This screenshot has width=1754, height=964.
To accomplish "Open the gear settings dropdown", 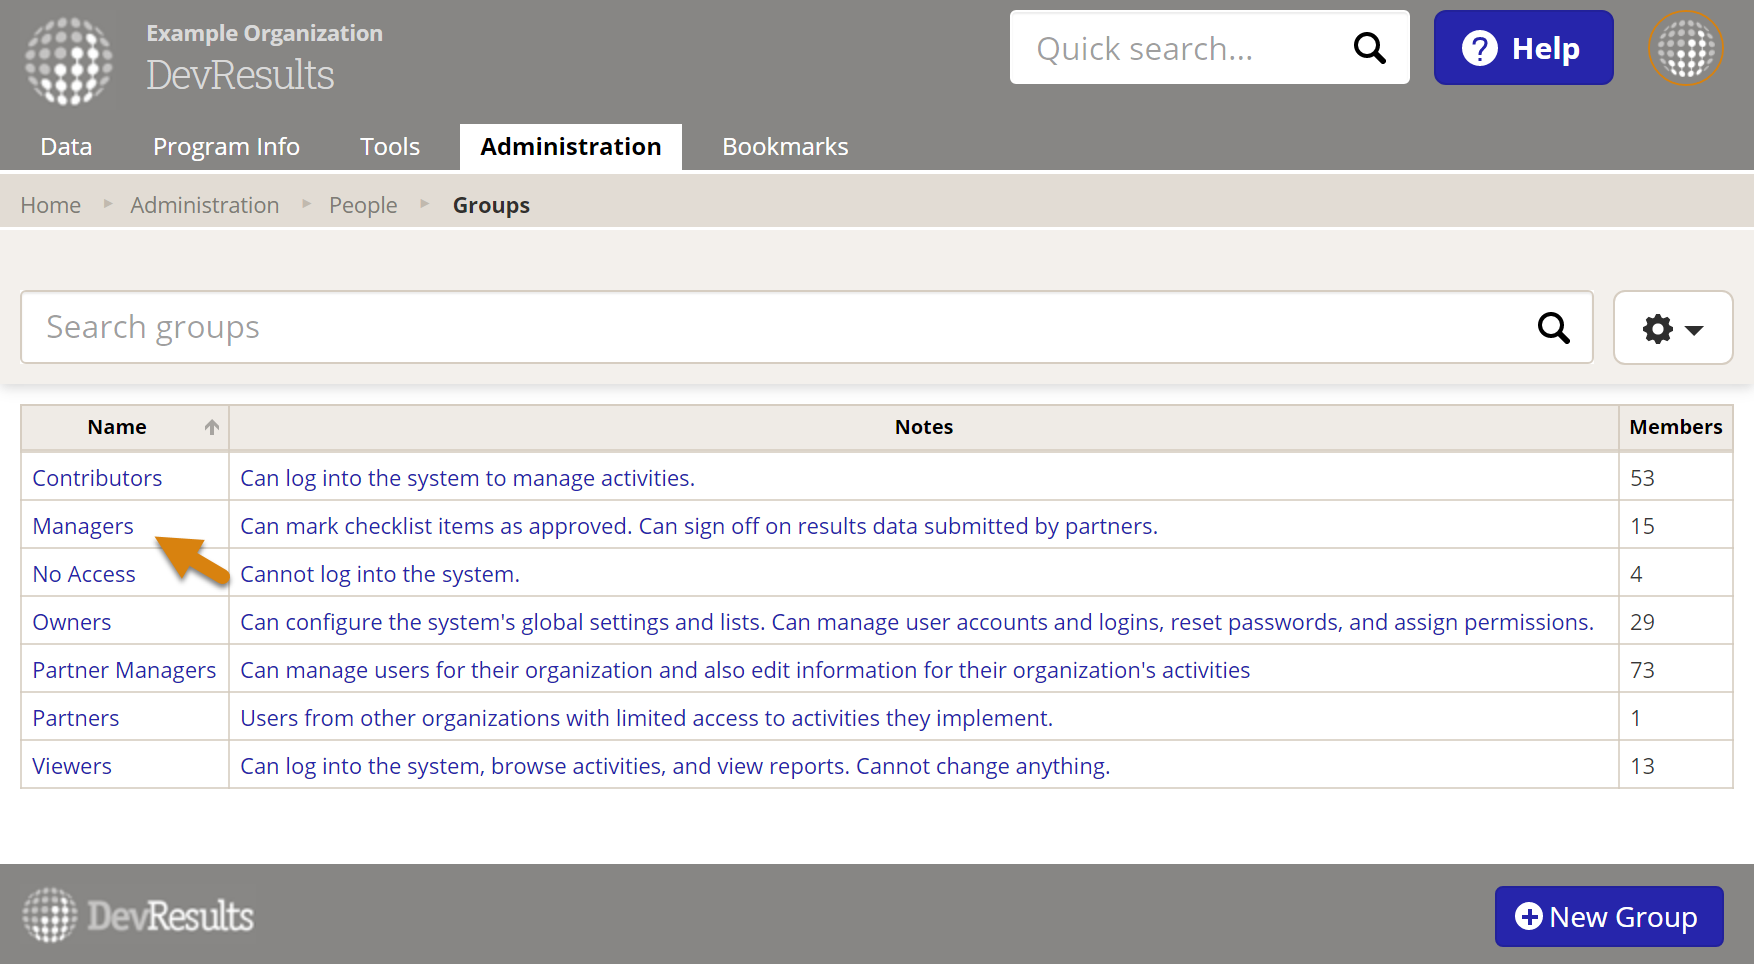I will point(1672,328).
